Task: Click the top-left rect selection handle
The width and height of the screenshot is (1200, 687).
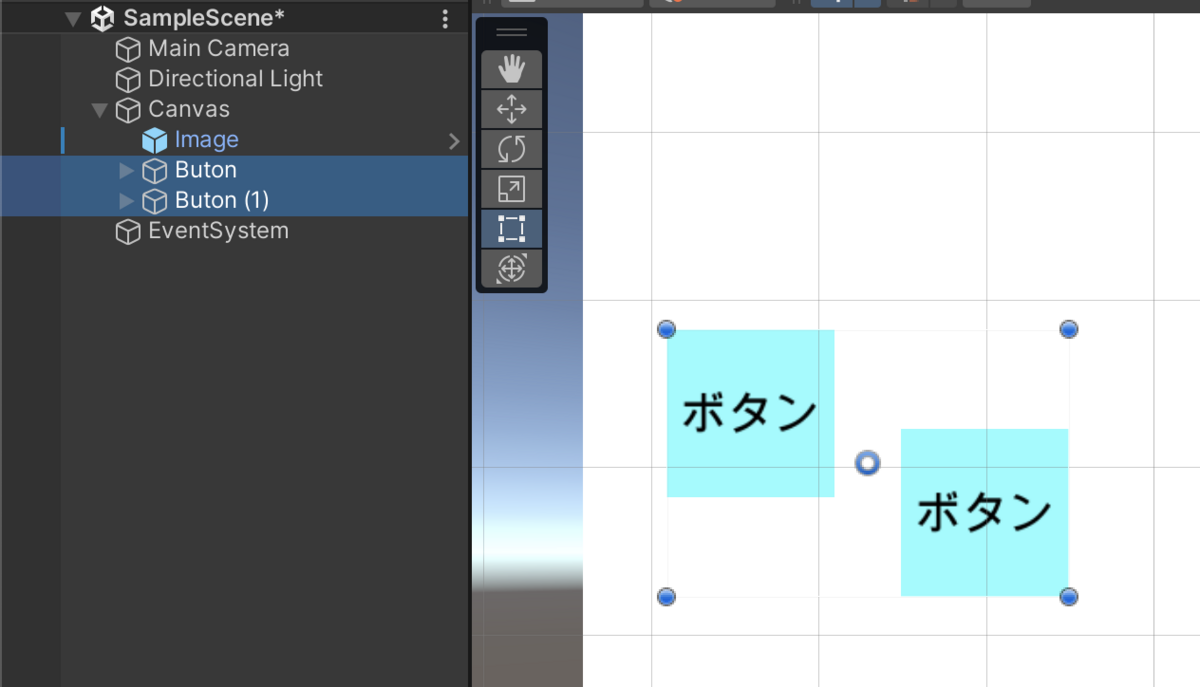Action: pos(667,329)
